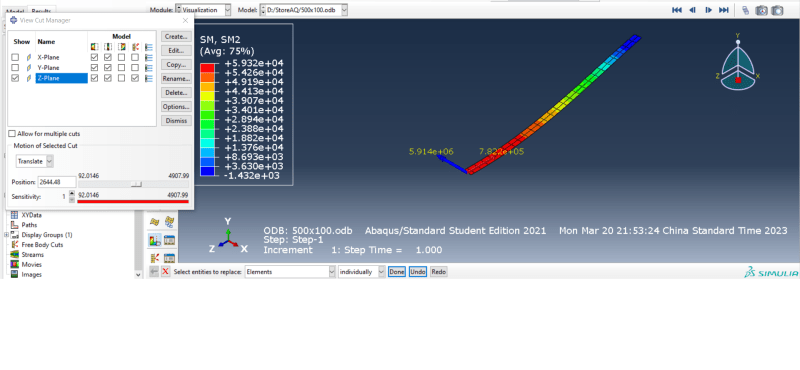Viewport: 800px width, 370px height.
Task: Click the blue-tinted deformed-shape right toolbox icon
Action: [x=170, y=221]
